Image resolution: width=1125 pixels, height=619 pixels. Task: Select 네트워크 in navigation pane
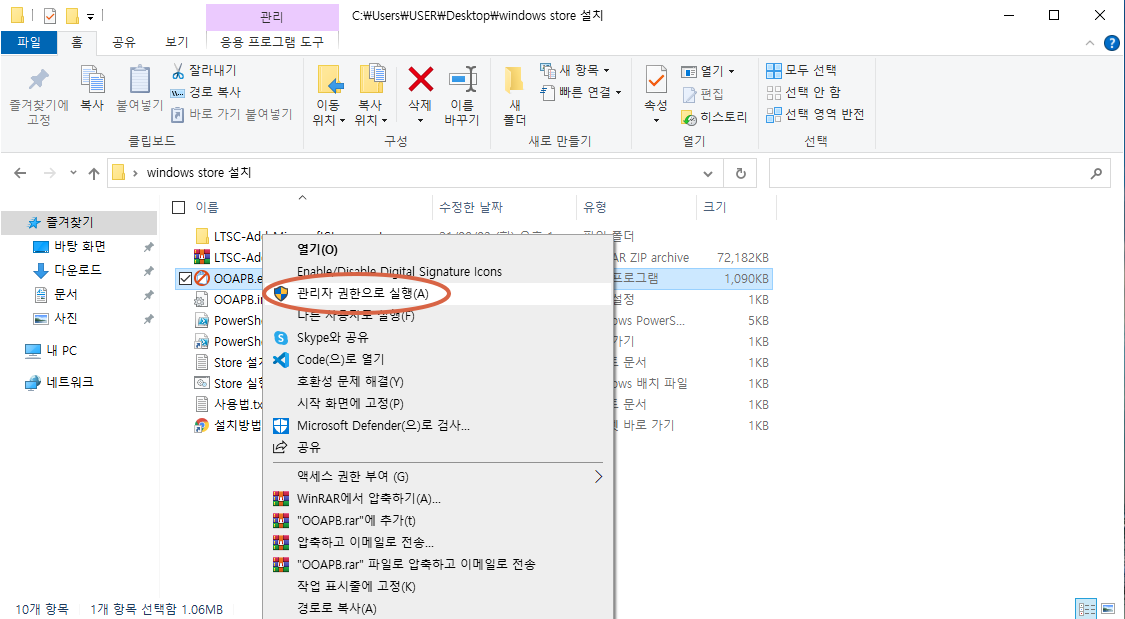pos(70,382)
